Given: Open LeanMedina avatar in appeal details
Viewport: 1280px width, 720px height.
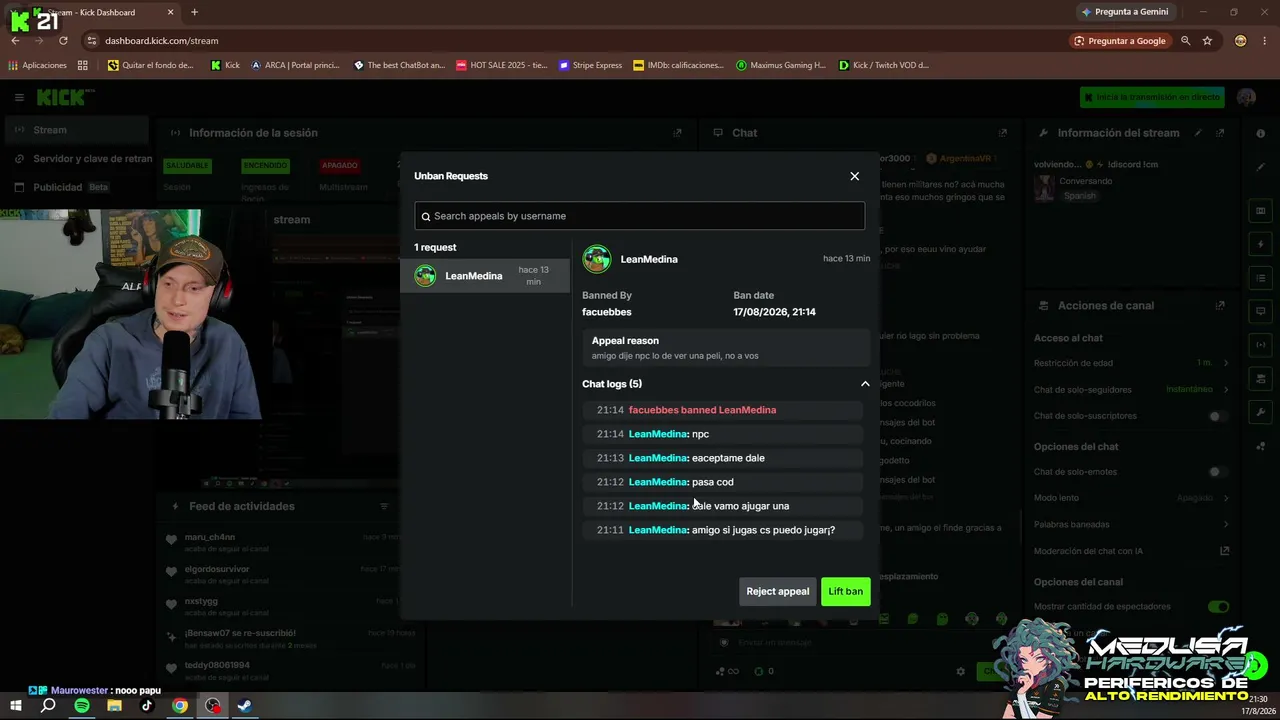Looking at the screenshot, I should 597,259.
